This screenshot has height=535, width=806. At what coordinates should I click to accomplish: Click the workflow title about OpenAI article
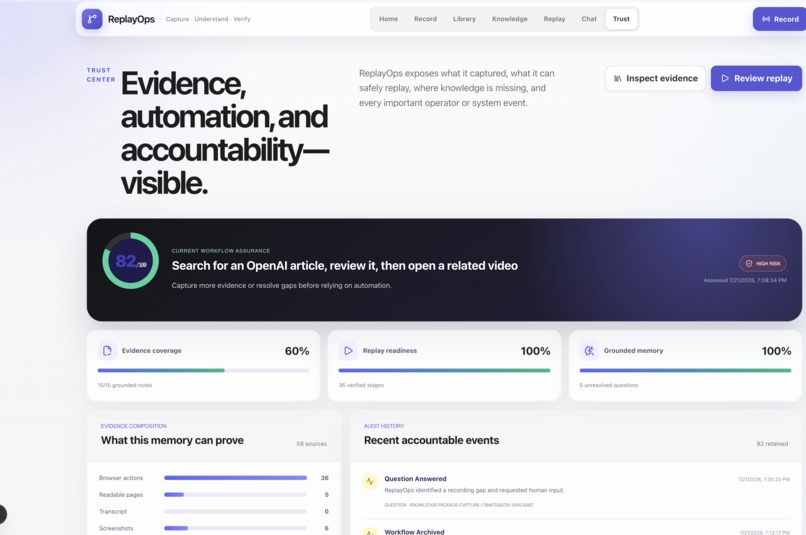(344, 266)
